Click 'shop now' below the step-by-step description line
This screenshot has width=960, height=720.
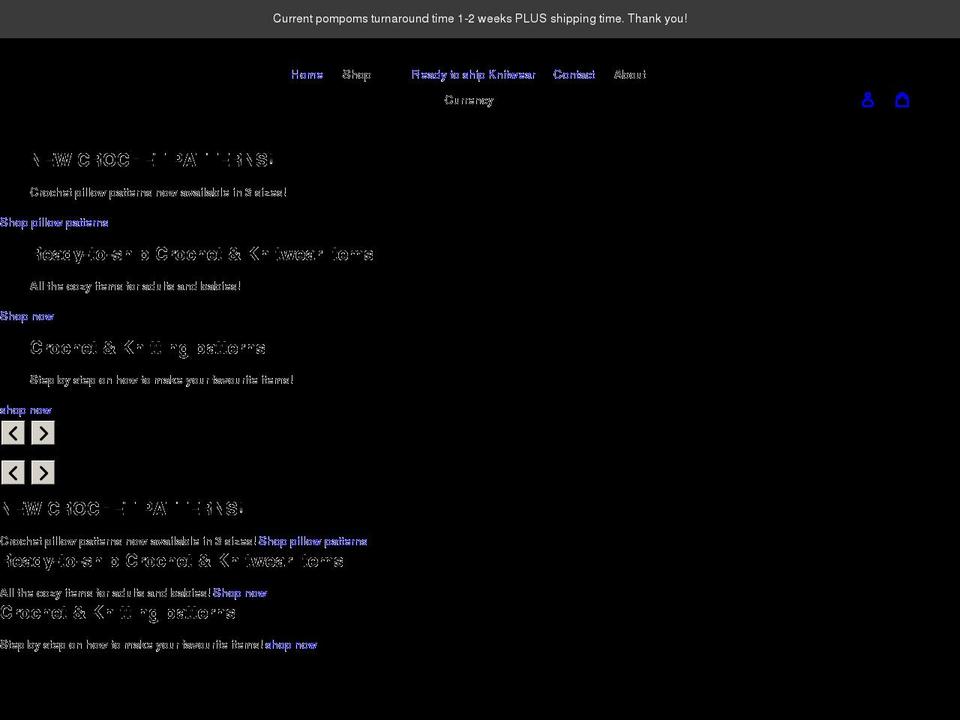[26, 410]
